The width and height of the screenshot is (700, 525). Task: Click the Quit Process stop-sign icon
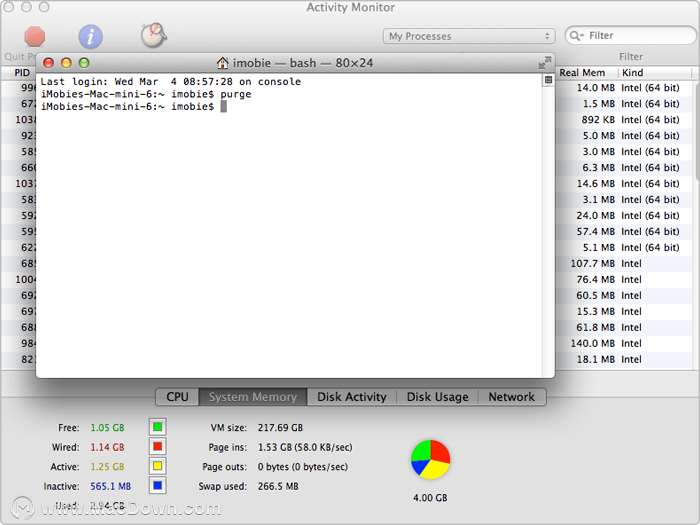pos(35,36)
